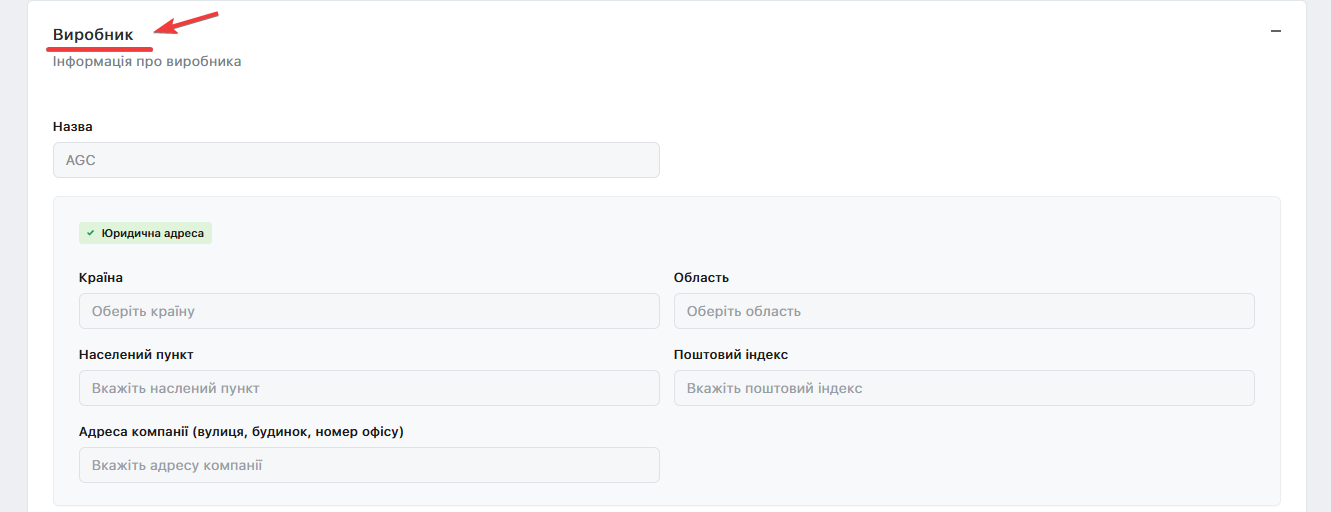The image size is (1331, 512).
Task: Click the Назва field label
Action: pyautogui.click(x=73, y=127)
